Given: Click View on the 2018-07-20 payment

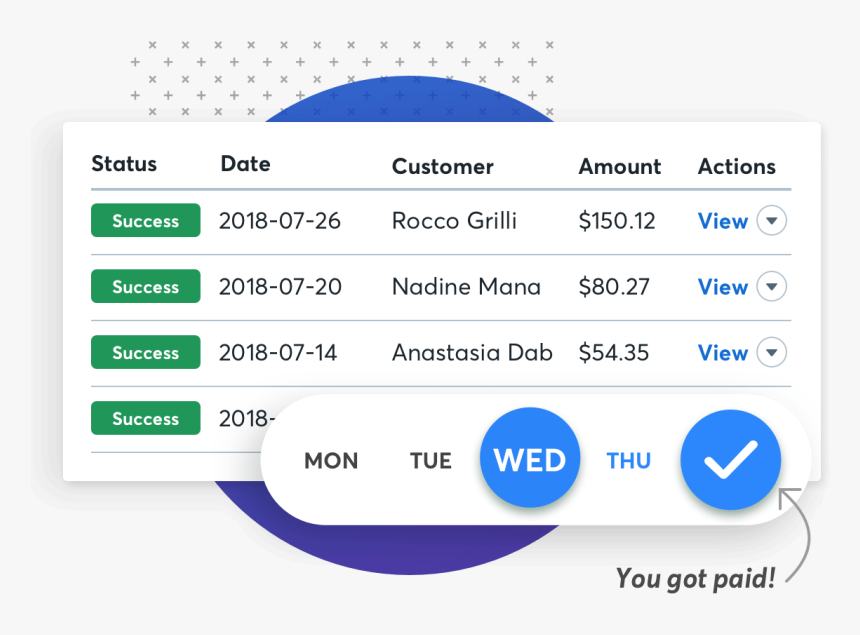Looking at the screenshot, I should tap(723, 287).
